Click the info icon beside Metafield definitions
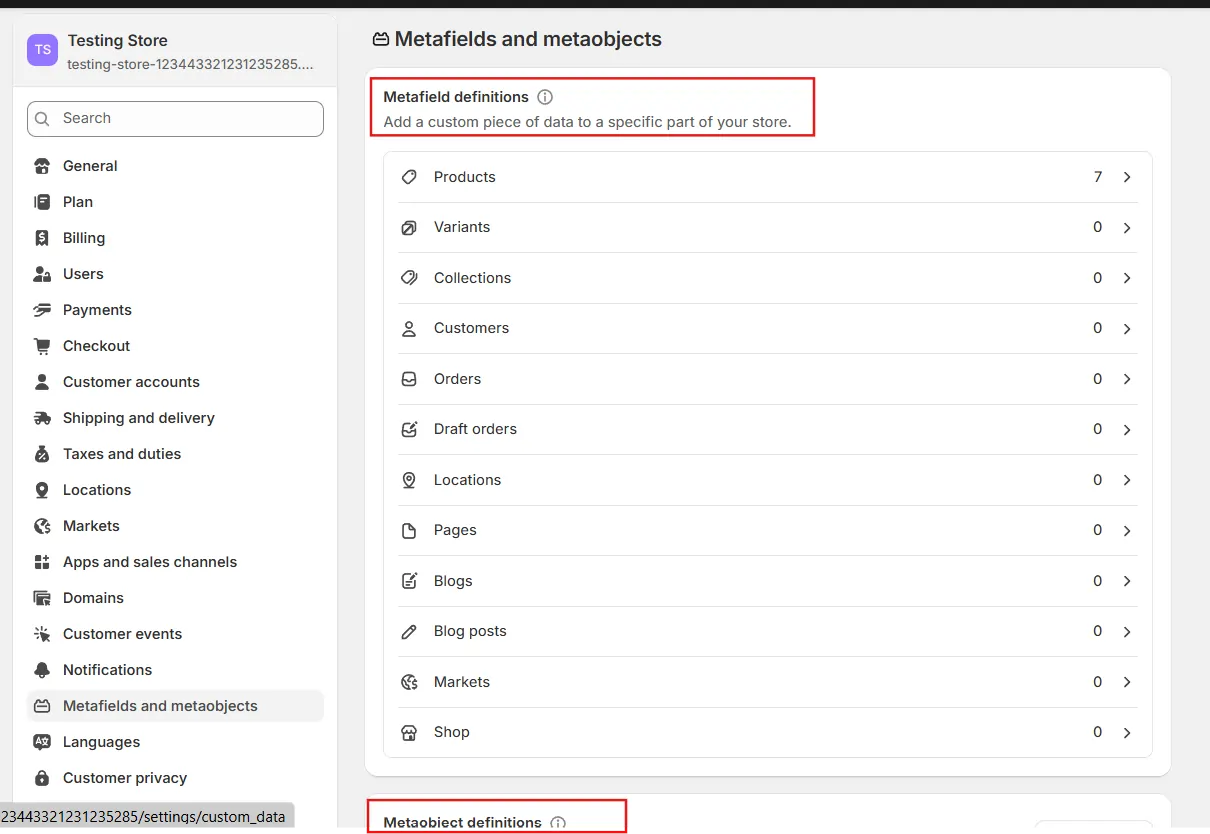Viewport: 1210px width, 834px height. point(545,97)
